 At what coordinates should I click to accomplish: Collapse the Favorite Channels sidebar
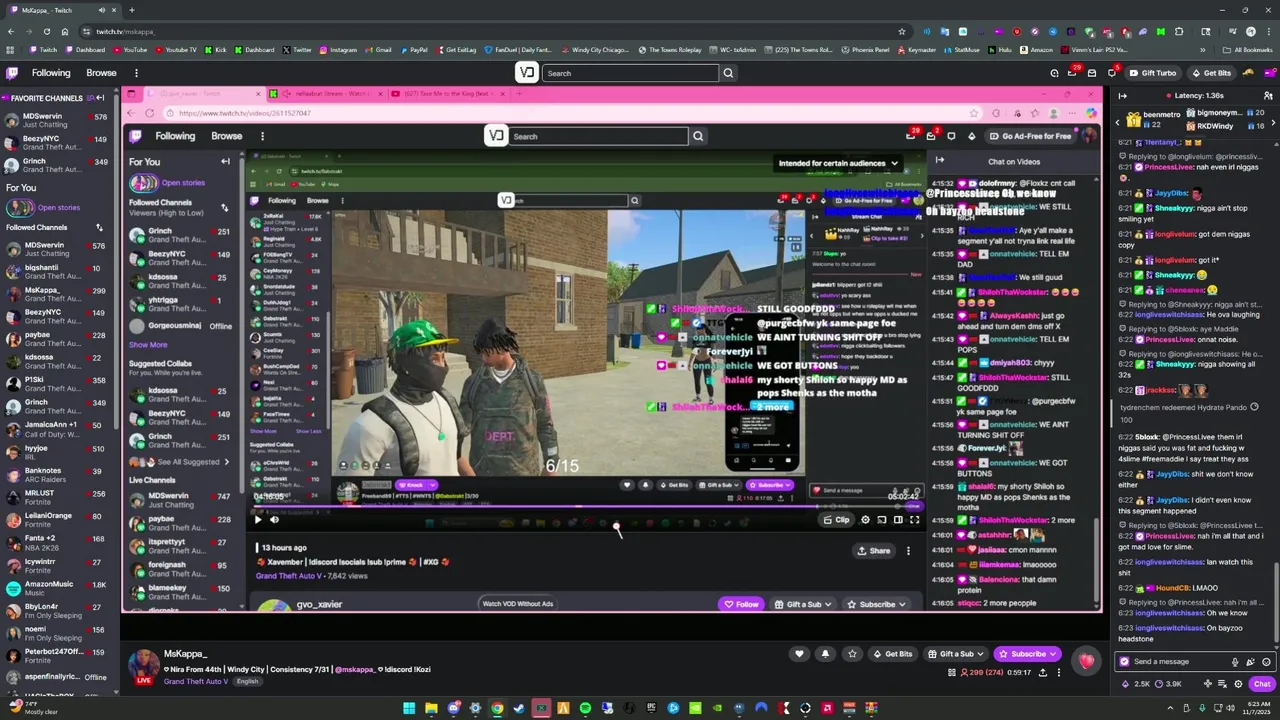click(100, 98)
